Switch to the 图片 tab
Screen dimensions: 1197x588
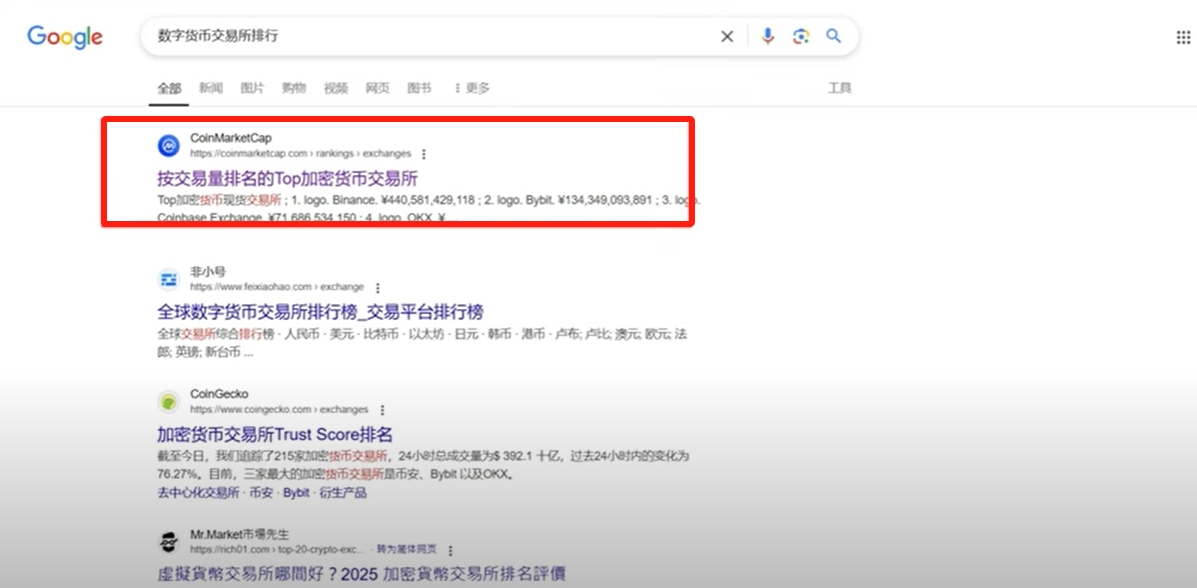[252, 89]
